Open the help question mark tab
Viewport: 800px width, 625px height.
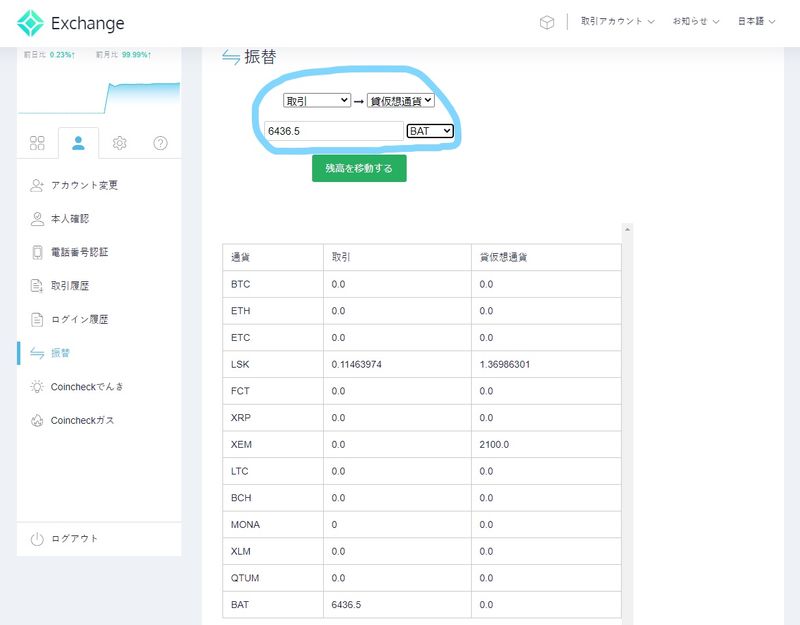pos(160,143)
